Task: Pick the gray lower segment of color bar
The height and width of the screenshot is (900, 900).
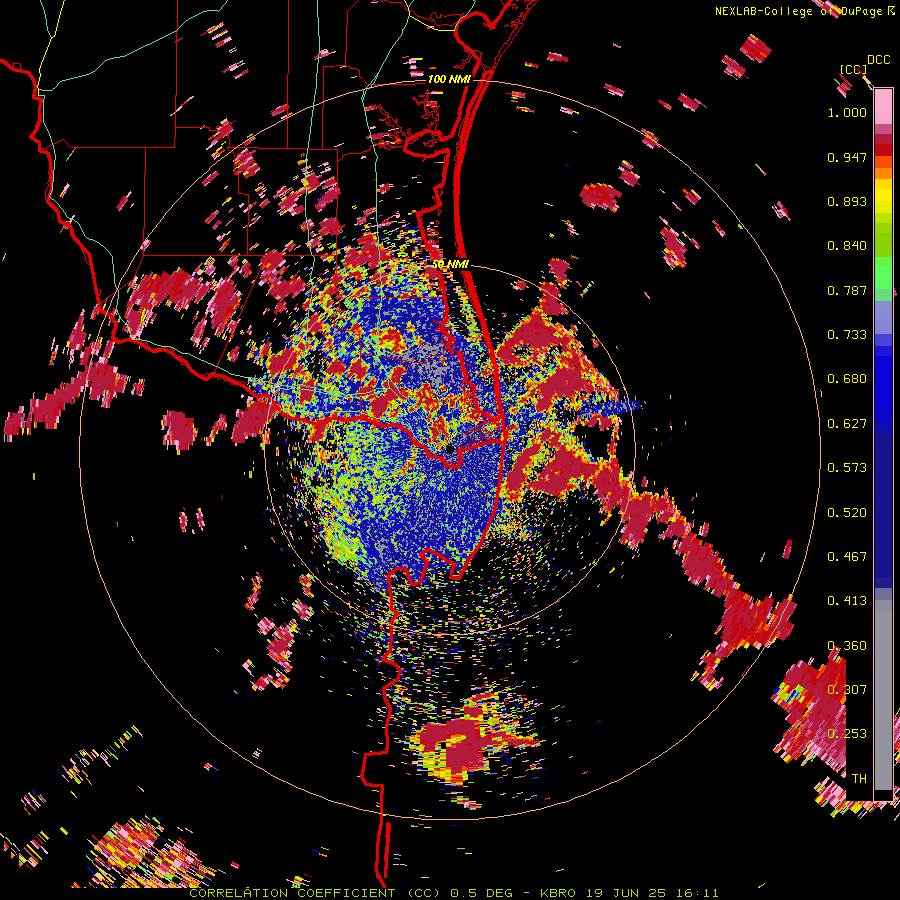Action: (883, 695)
